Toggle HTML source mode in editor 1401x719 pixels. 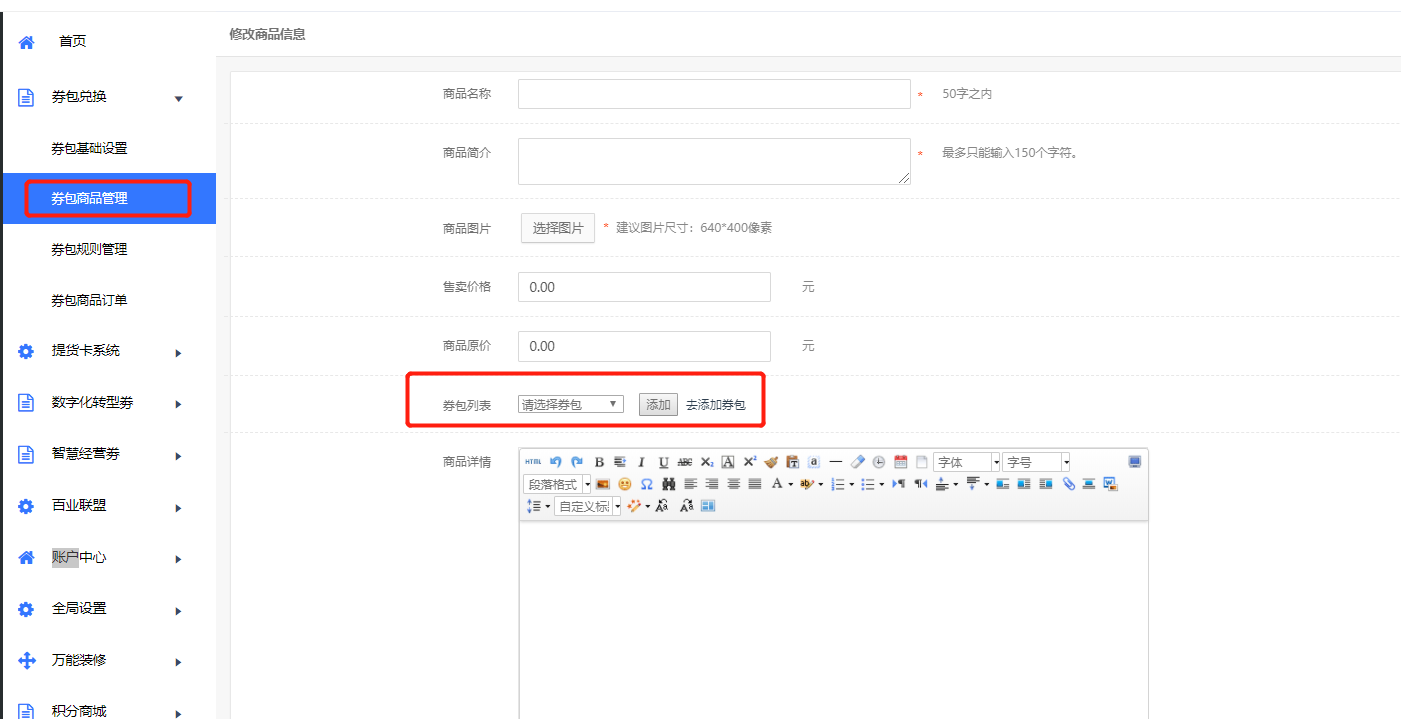point(533,462)
